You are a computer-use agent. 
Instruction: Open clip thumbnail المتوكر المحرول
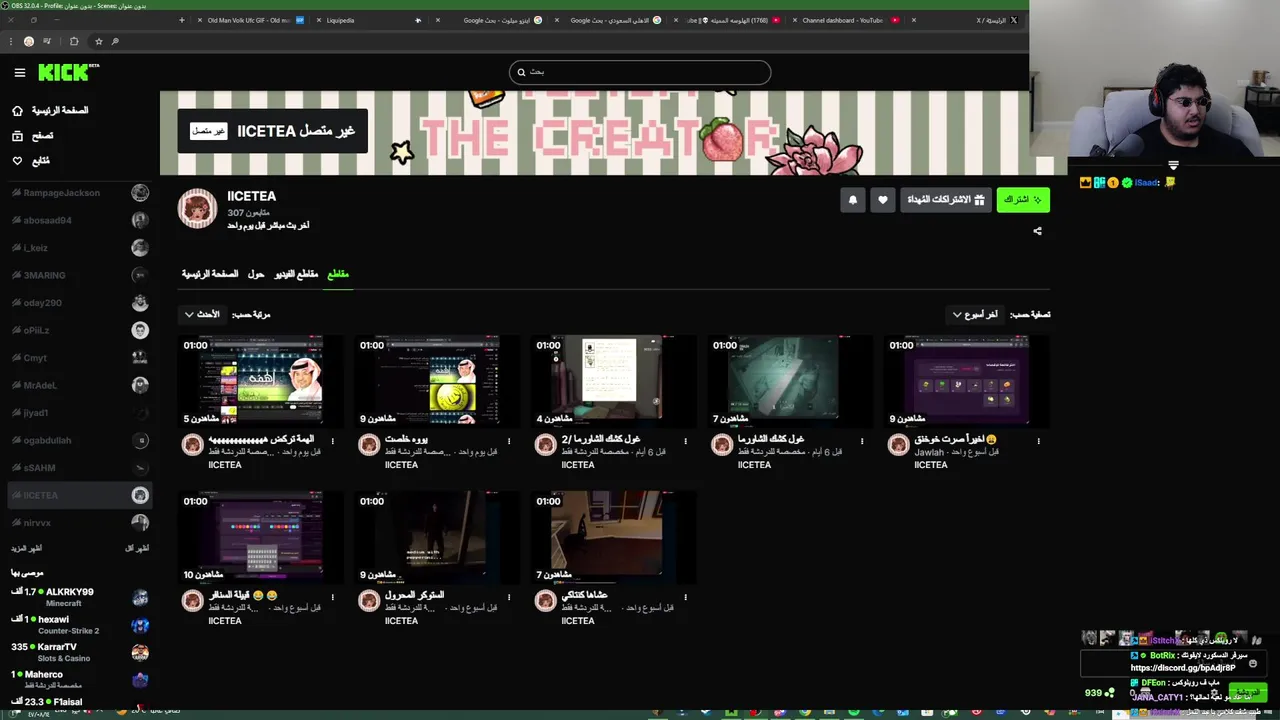436,537
